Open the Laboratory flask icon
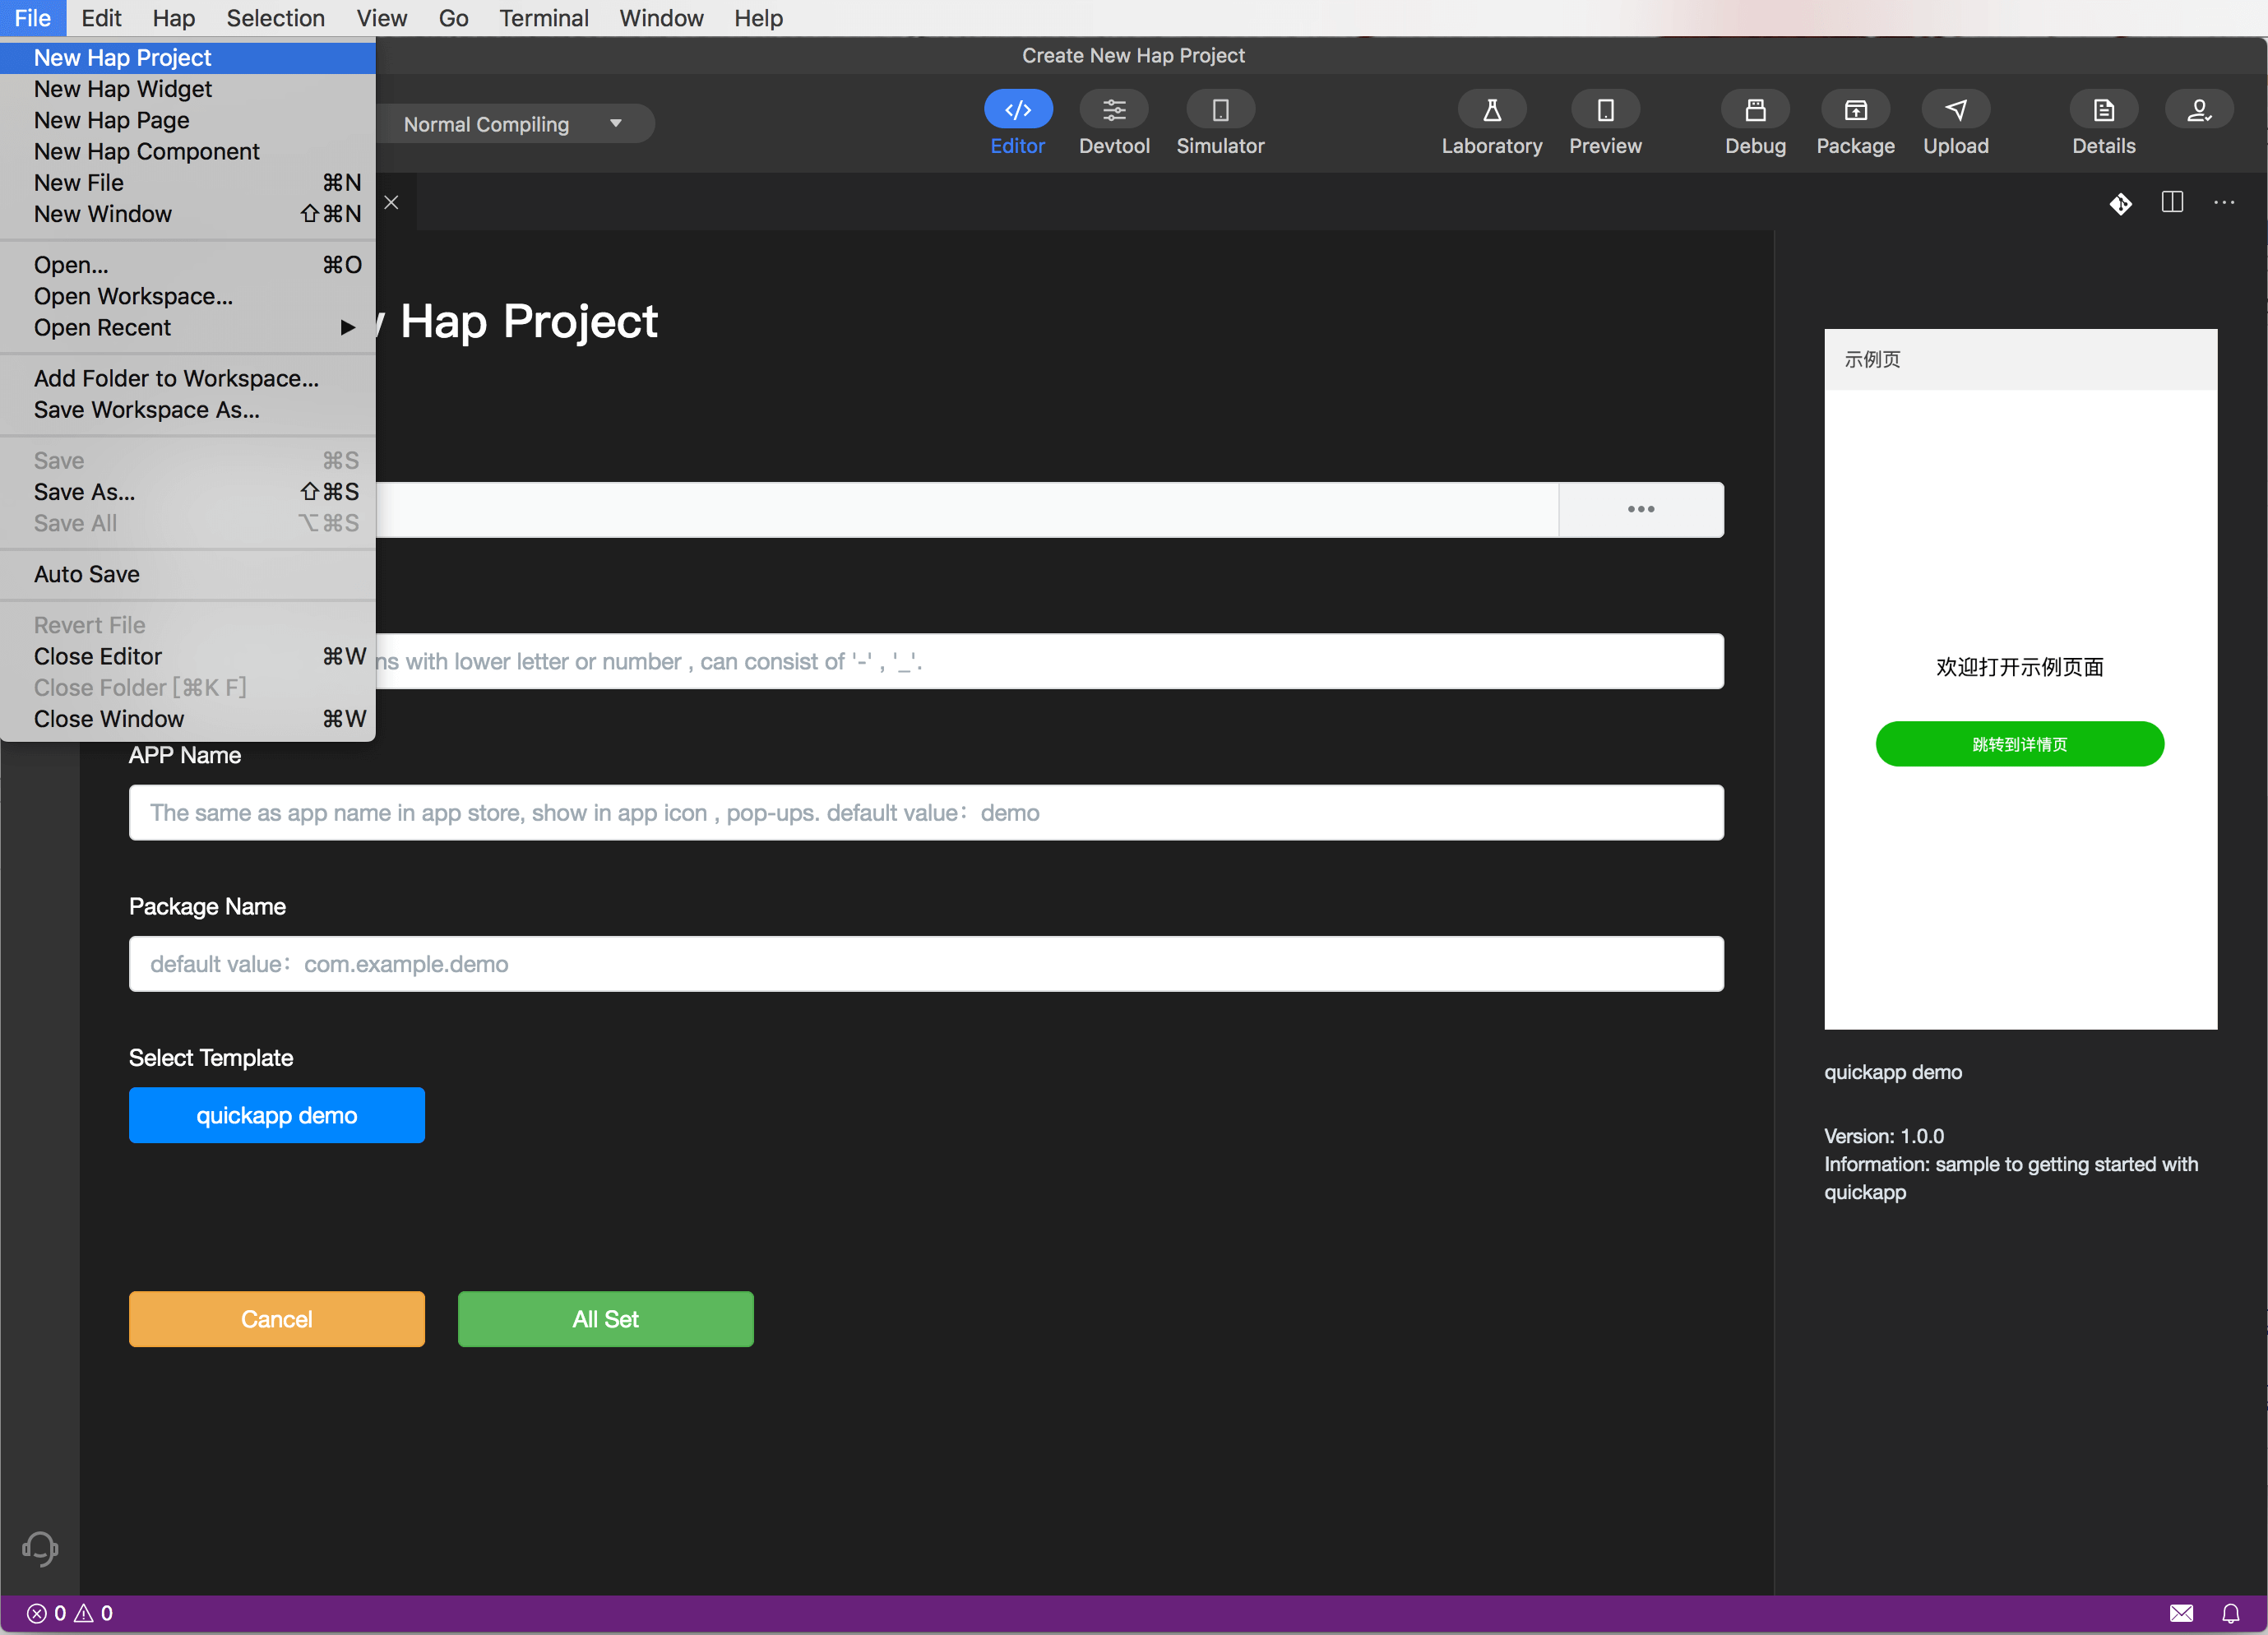2268x1635 pixels. (1491, 109)
